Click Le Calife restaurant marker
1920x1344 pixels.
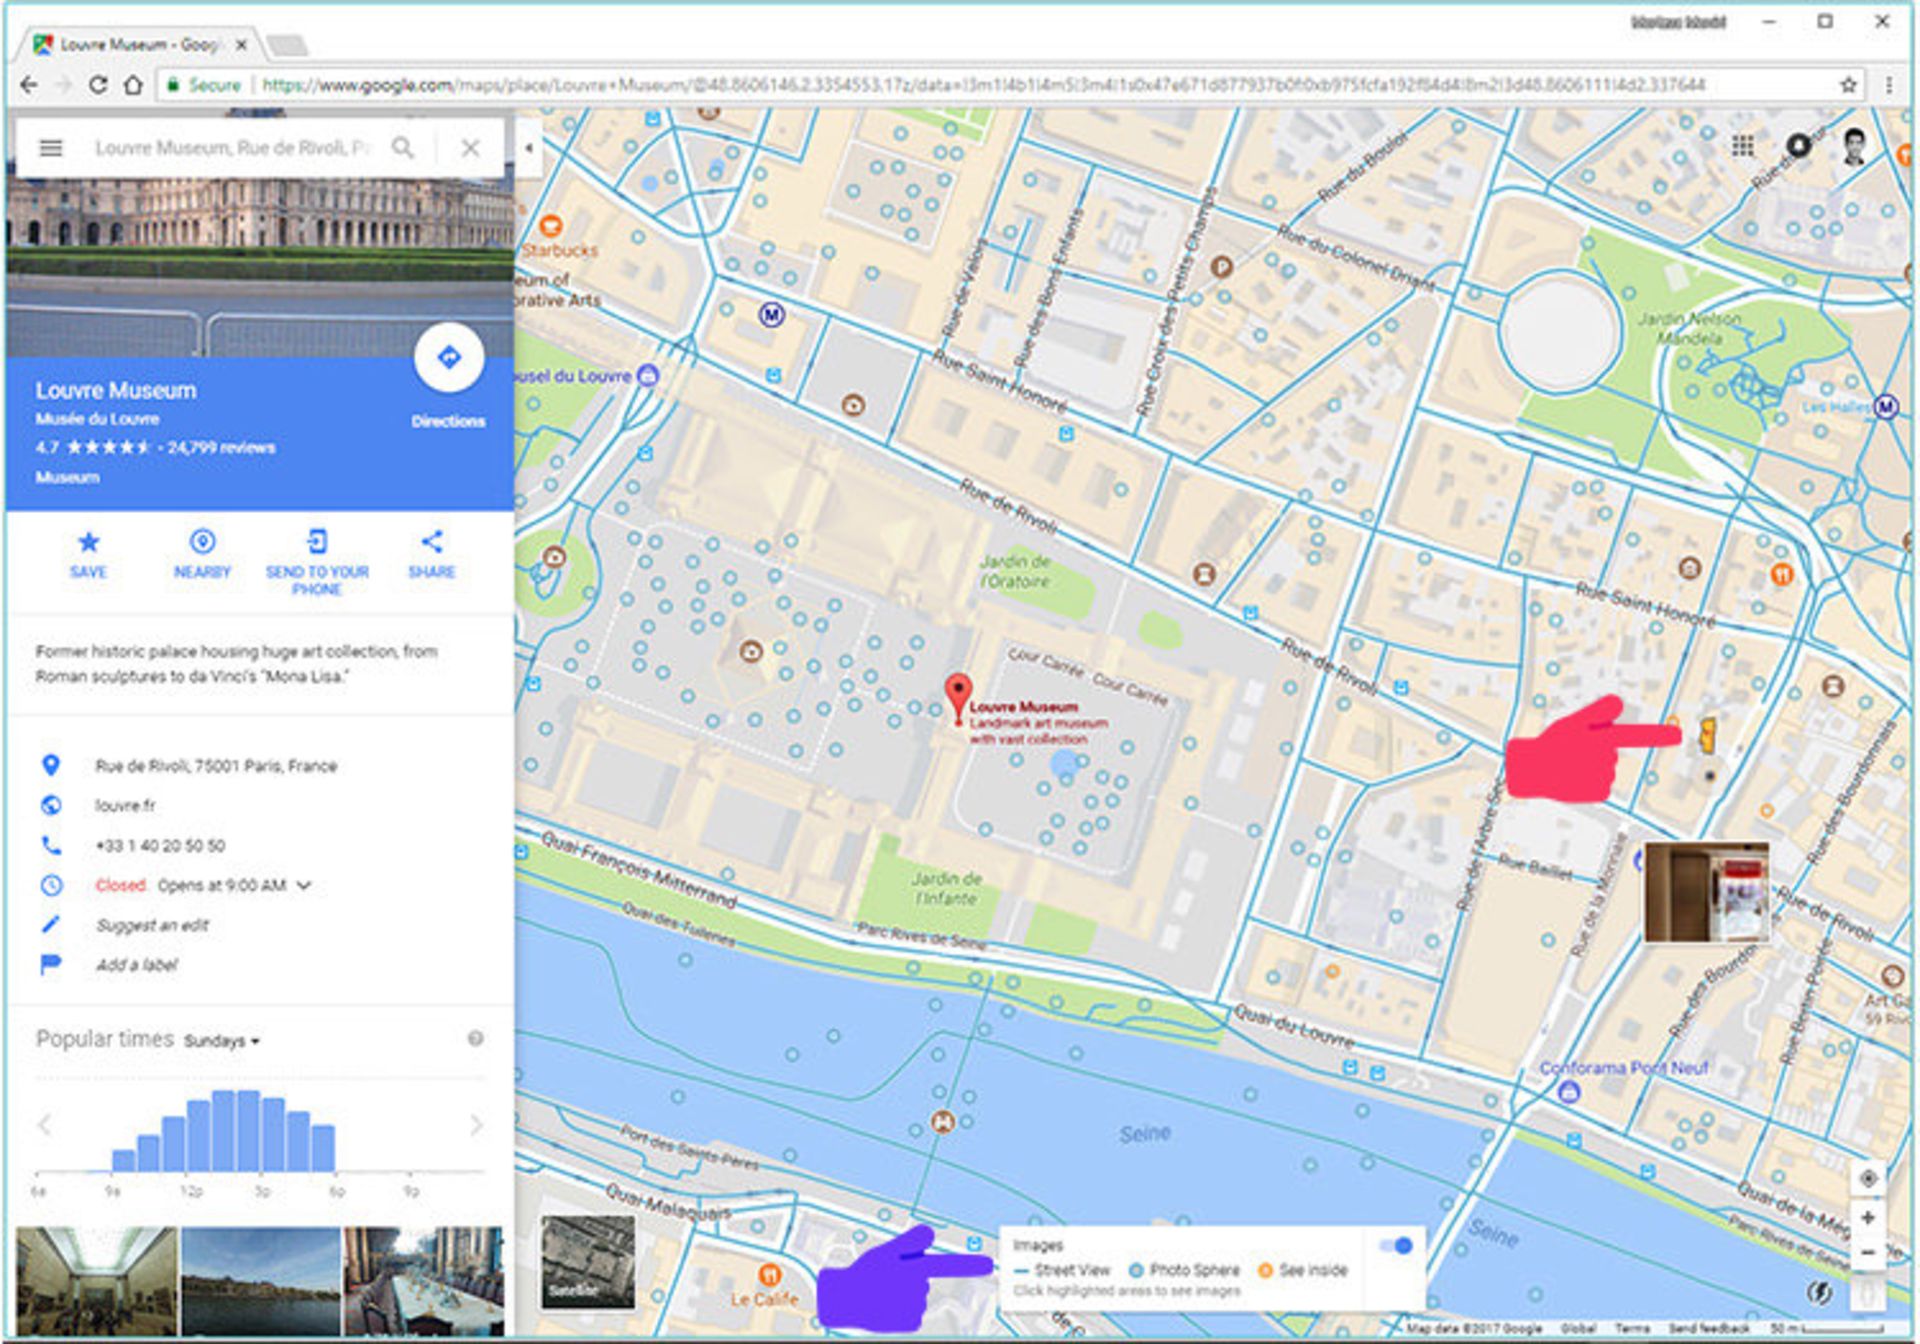click(x=769, y=1274)
